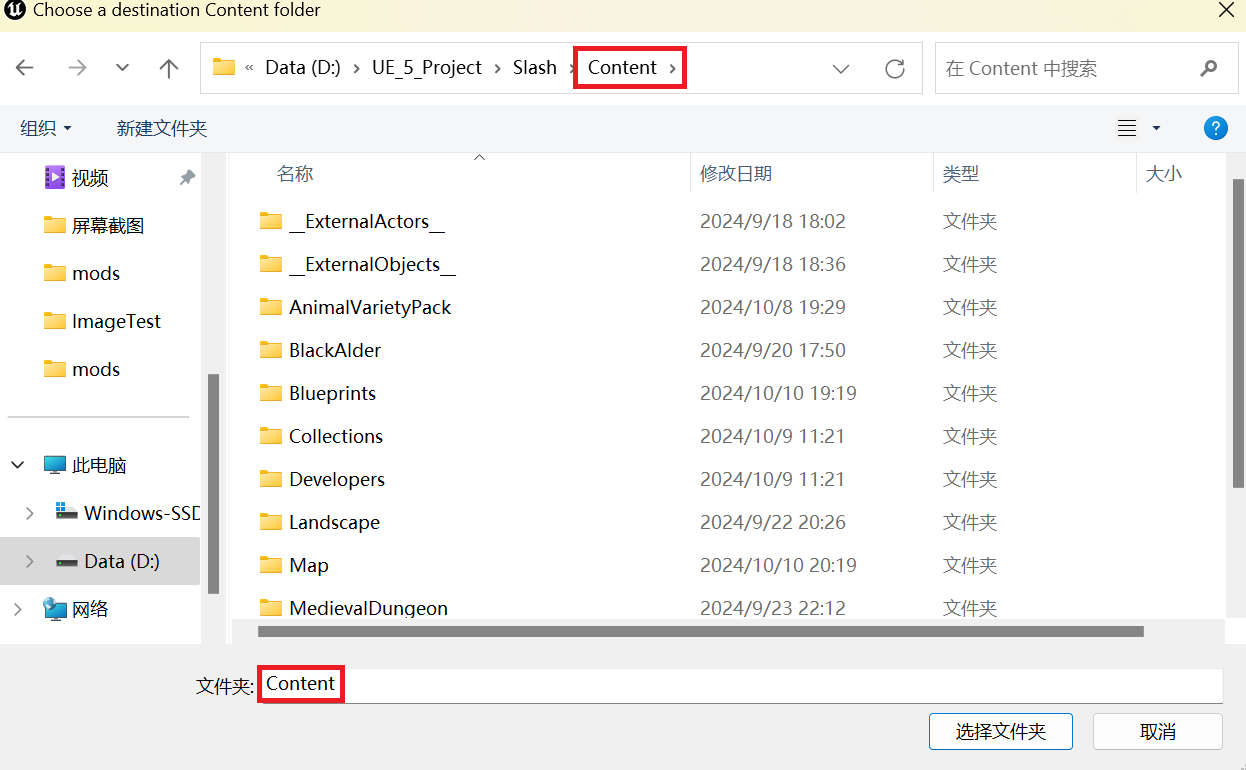Image resolution: width=1246 pixels, height=770 pixels.
Task: Expand the address bar history dropdown
Action: [841, 68]
